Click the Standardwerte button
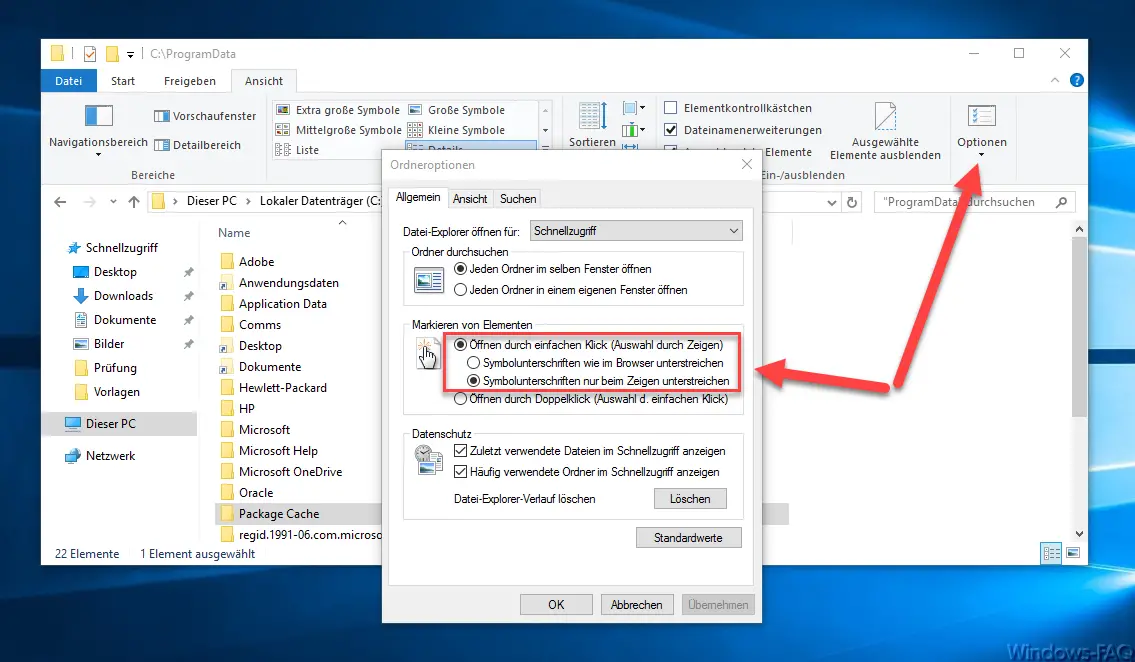The image size is (1135, 662). pyautogui.click(x=687, y=537)
